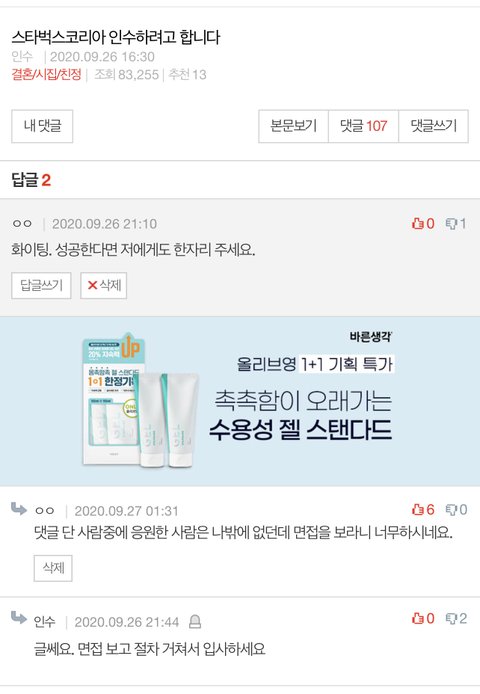The image size is (480, 694).
Task: Click 답글쓰기 under first comment
Action: 41,285
